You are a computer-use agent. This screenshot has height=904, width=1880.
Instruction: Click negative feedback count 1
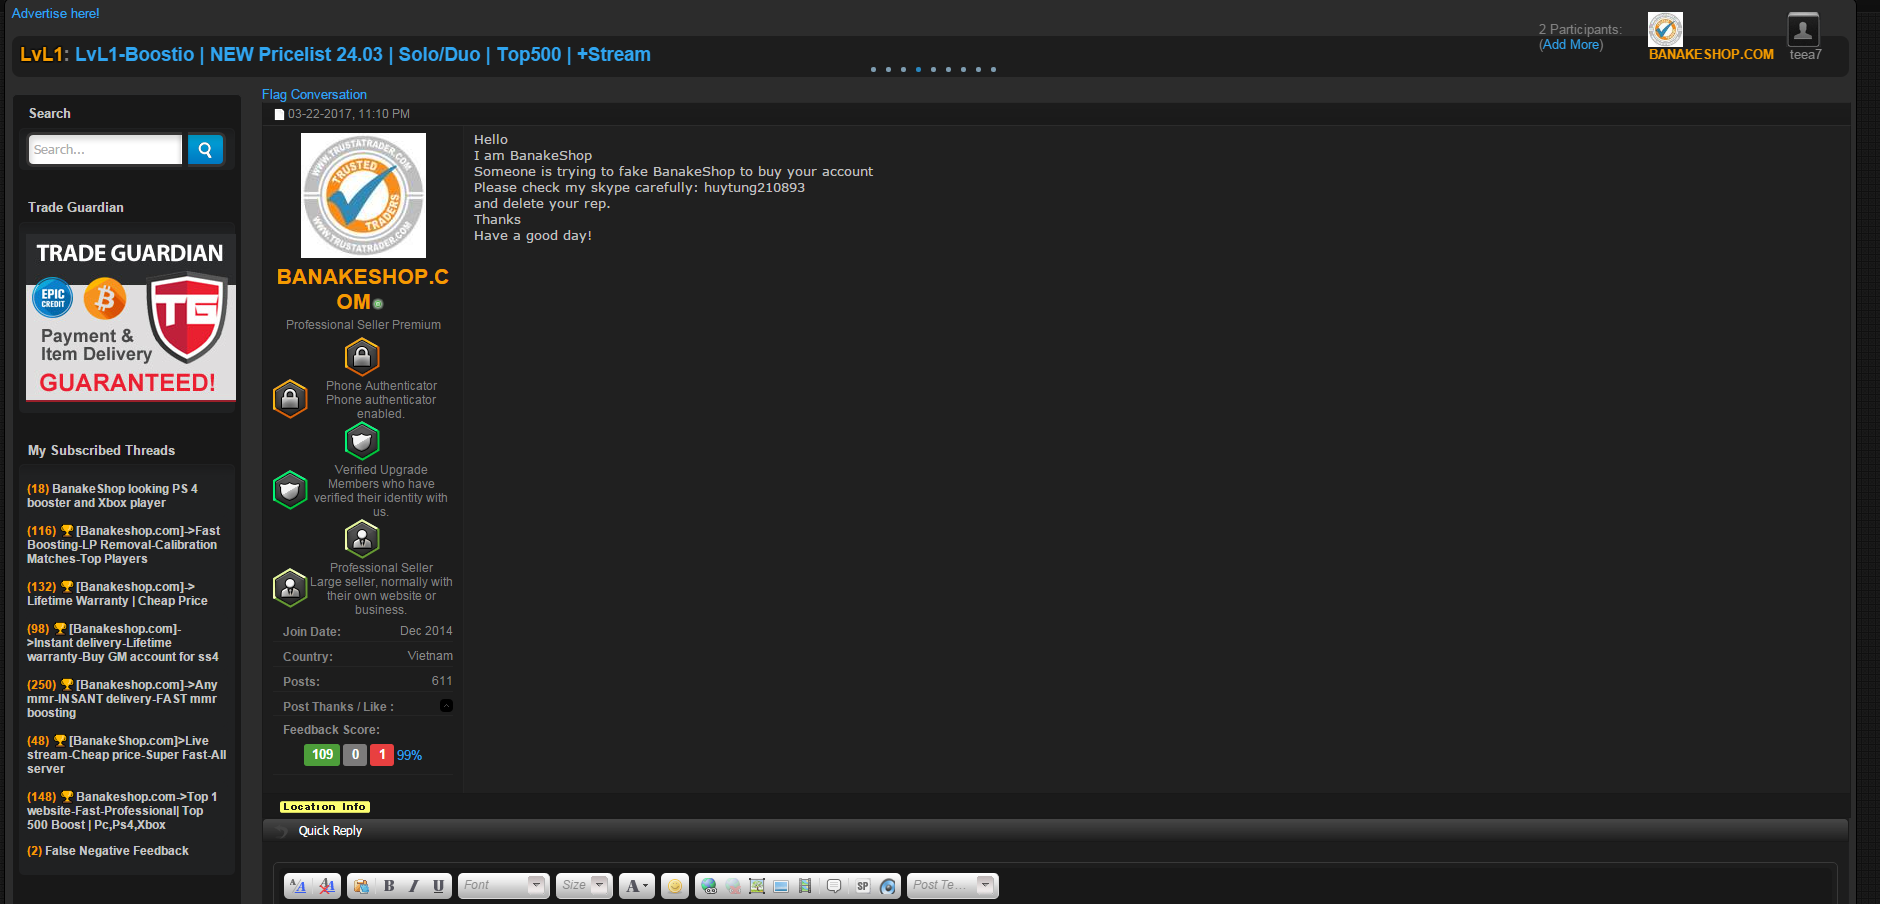coord(382,755)
